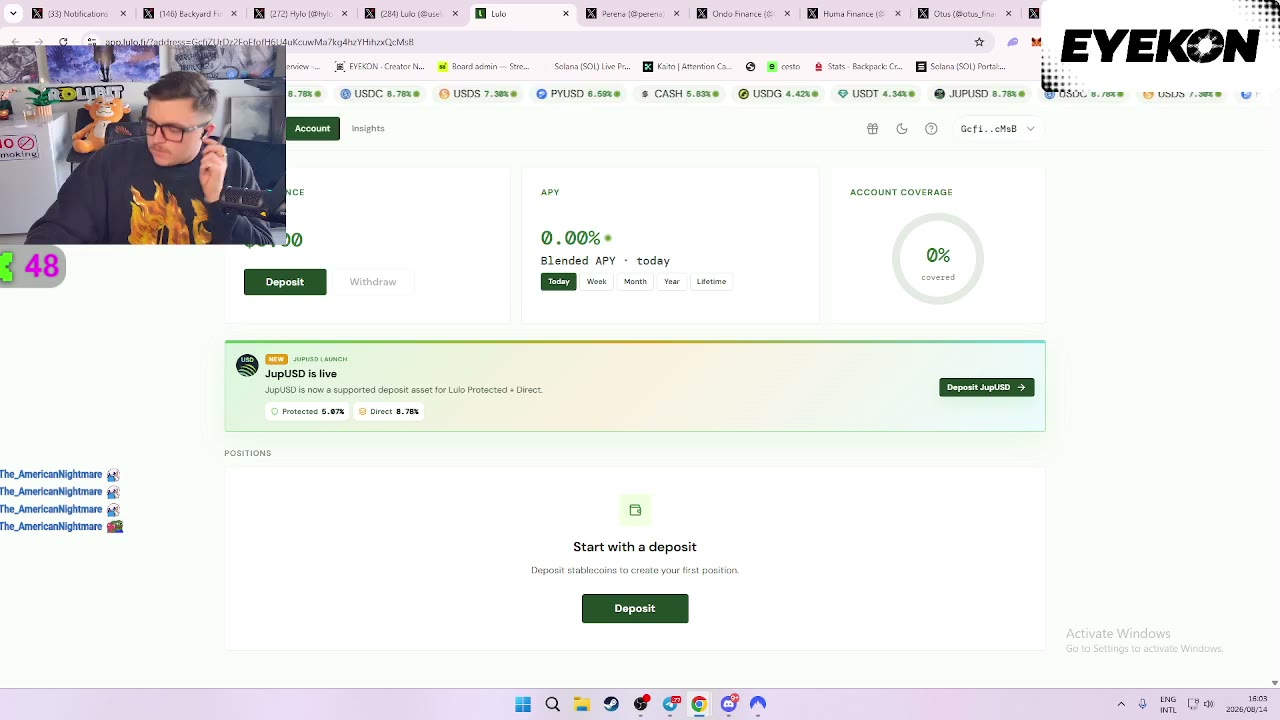Open the Solana (SOL) Portal bookmark
Image resolution: width=1280 pixels, height=720 pixels.
click(960, 67)
